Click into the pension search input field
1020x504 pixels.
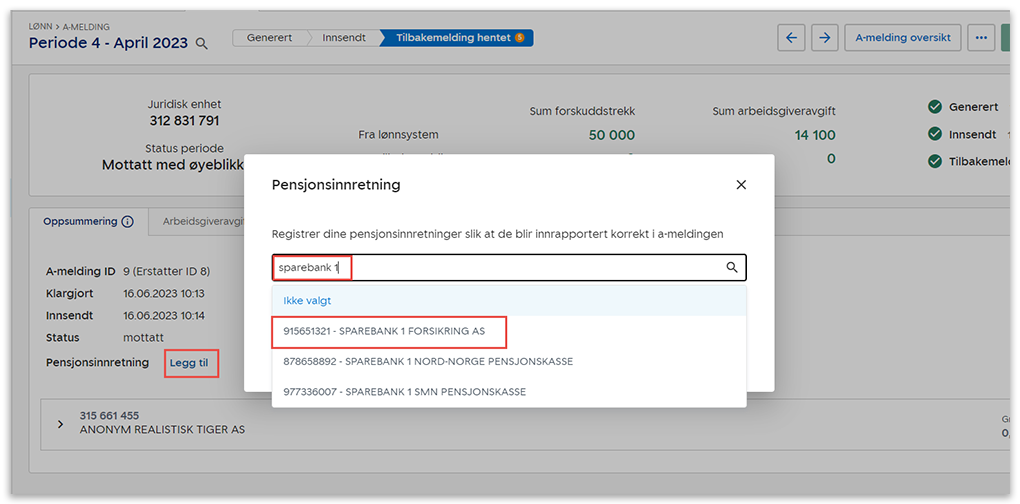coord(530,268)
